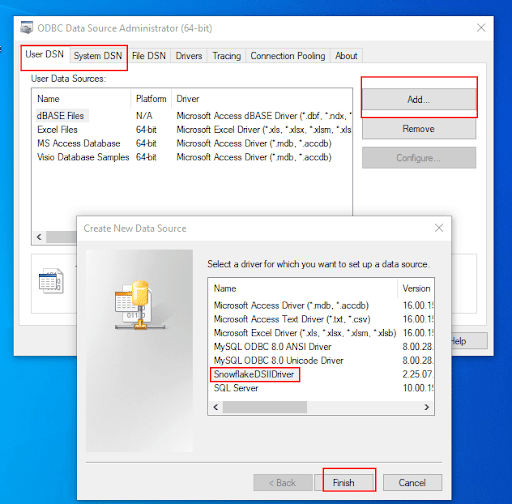This screenshot has height=504, width=512.
Task: Click the Platform column header
Action: click(x=151, y=99)
